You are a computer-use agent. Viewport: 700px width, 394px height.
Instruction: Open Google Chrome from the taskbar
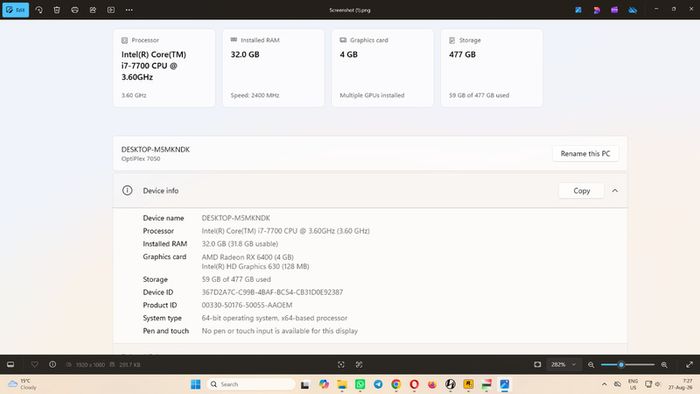pos(396,384)
